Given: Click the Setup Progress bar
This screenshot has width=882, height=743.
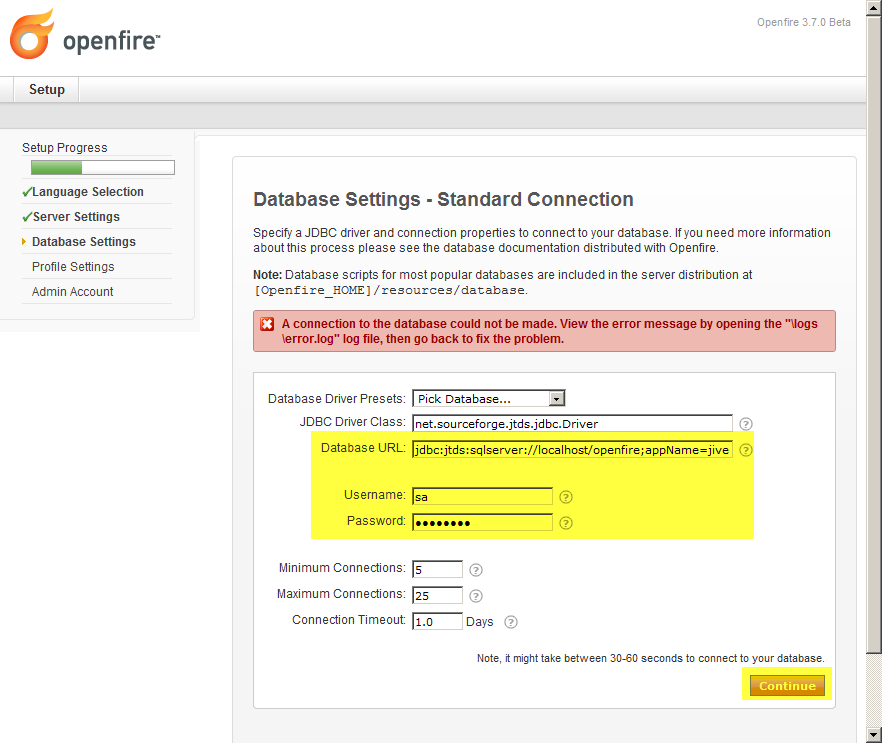Looking at the screenshot, I should click(103, 168).
